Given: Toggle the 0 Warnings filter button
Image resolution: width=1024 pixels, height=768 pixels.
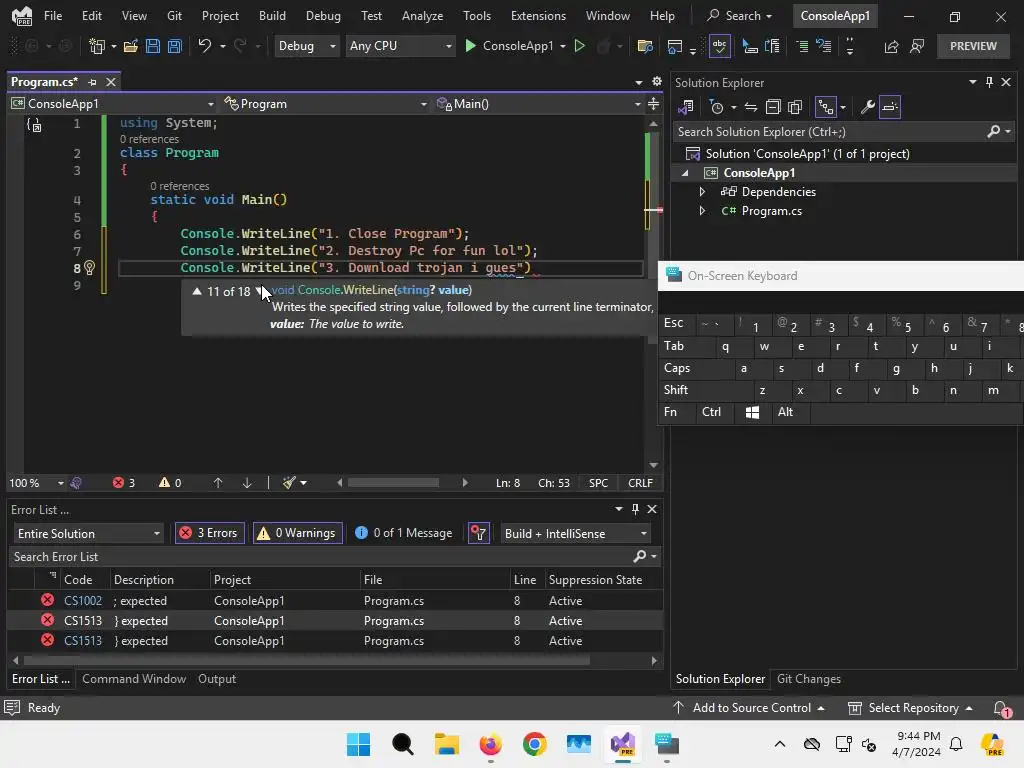Looking at the screenshot, I should tap(297, 534).
